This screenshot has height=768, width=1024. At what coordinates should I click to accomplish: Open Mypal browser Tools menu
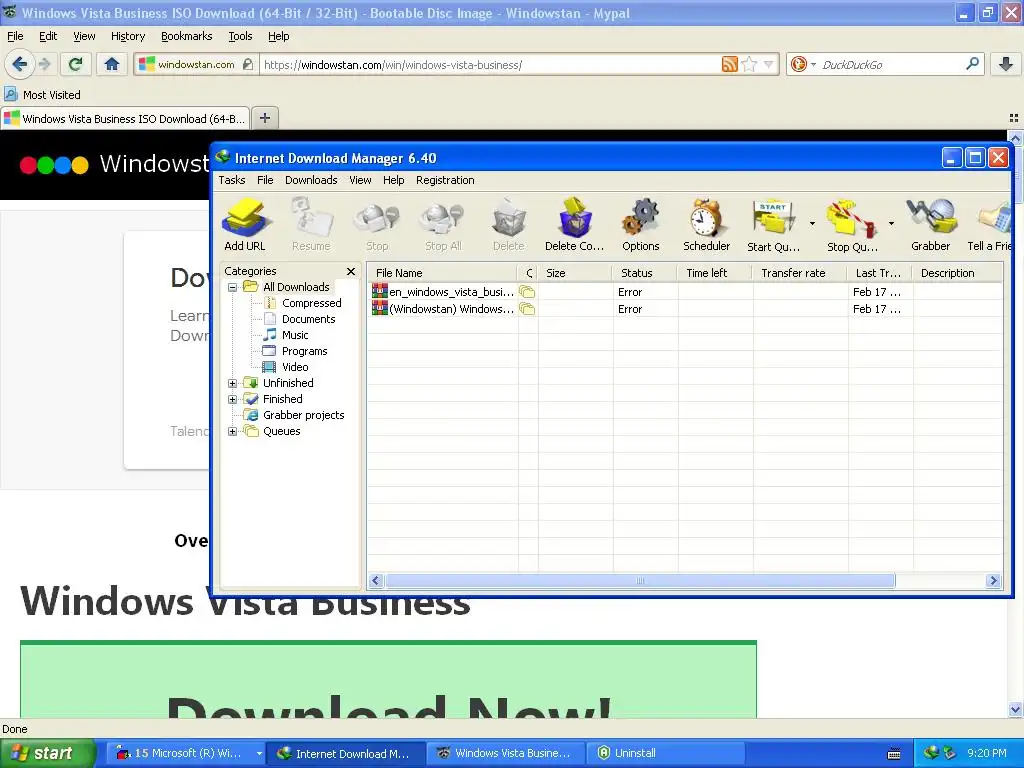tap(240, 37)
